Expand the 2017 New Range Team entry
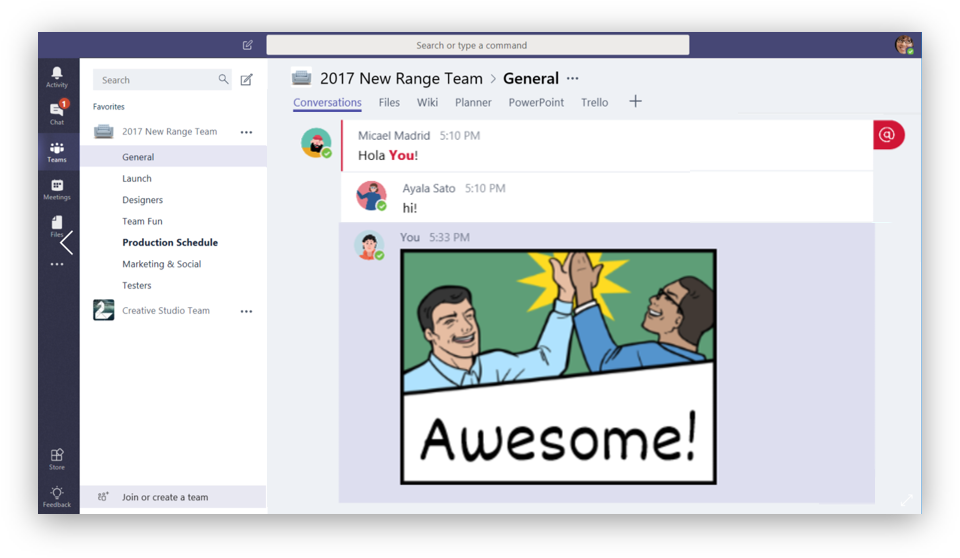The width and height of the screenshot is (960, 558). point(170,132)
